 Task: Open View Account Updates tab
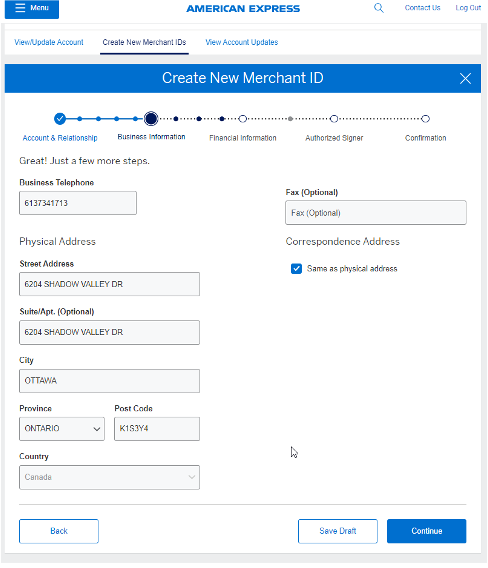(x=242, y=42)
